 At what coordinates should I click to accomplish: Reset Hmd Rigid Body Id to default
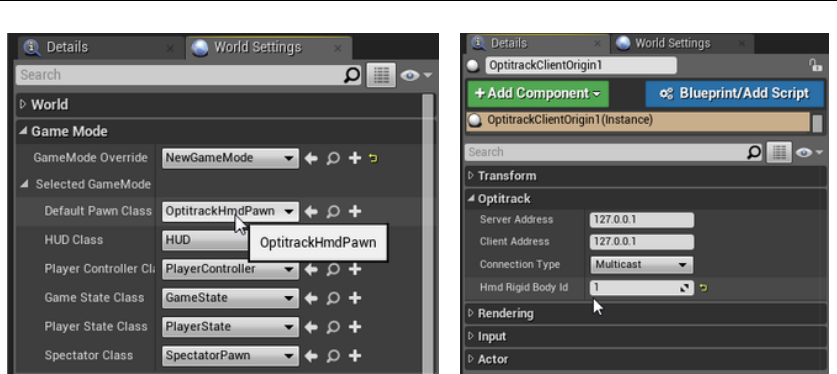click(x=704, y=288)
